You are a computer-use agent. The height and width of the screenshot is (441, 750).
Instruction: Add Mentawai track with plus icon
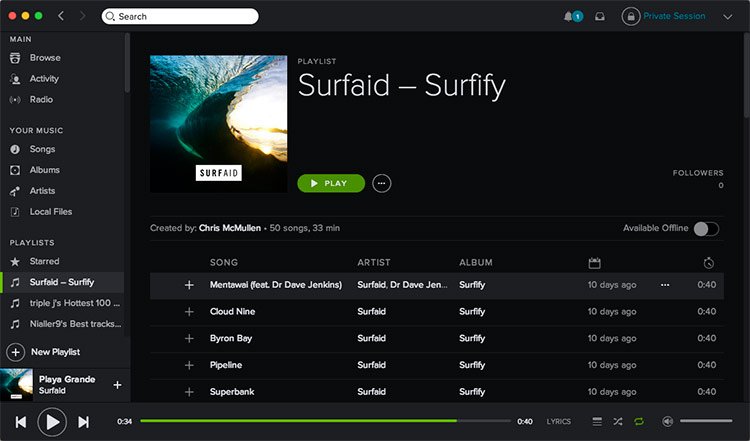[189, 285]
